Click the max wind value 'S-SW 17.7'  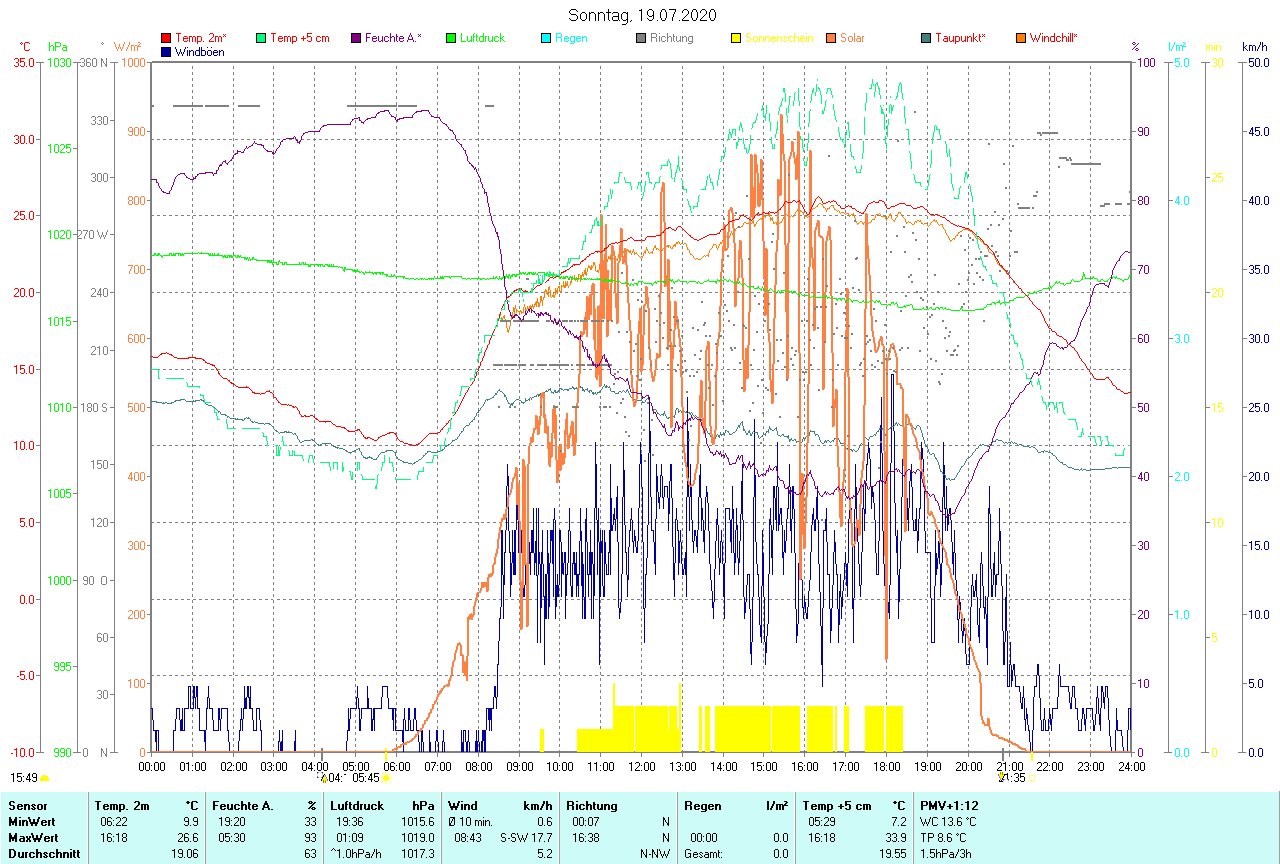[x=526, y=837]
